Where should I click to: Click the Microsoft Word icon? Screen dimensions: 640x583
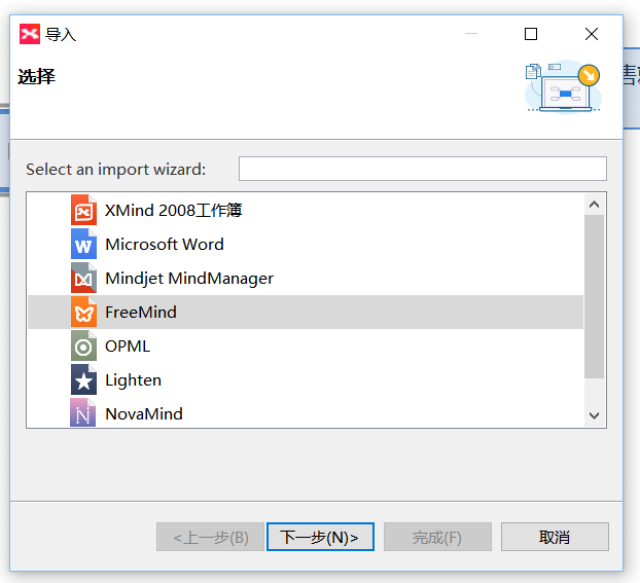pyautogui.click(x=84, y=245)
